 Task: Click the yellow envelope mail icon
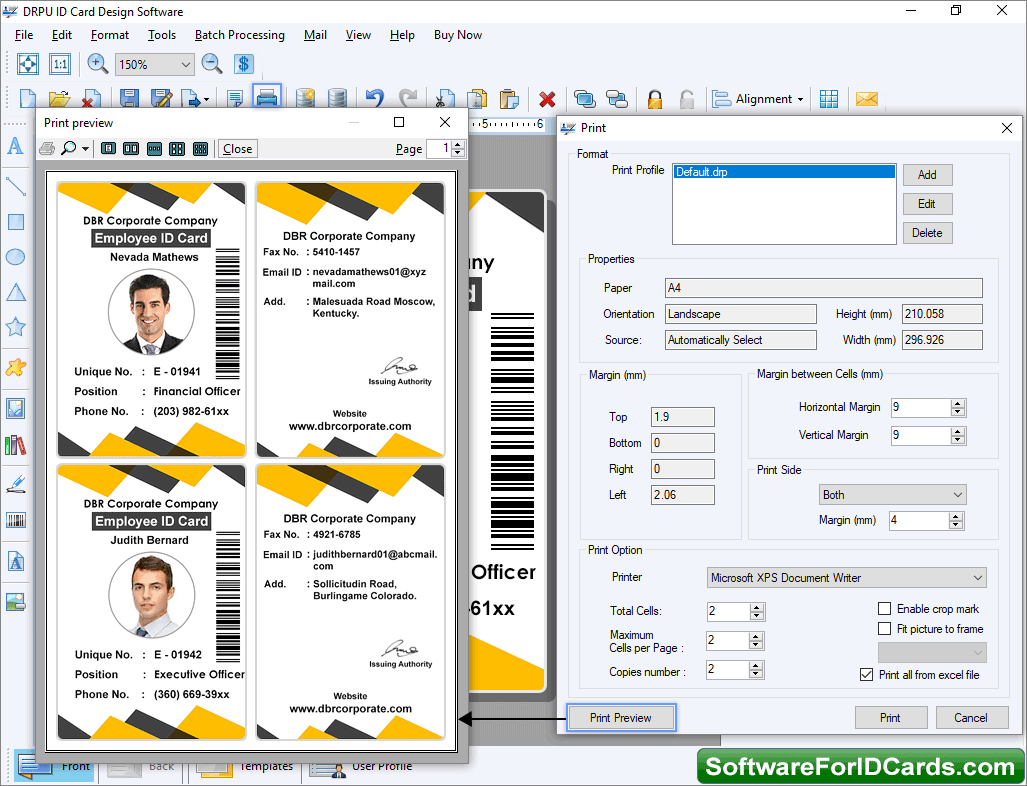[866, 99]
